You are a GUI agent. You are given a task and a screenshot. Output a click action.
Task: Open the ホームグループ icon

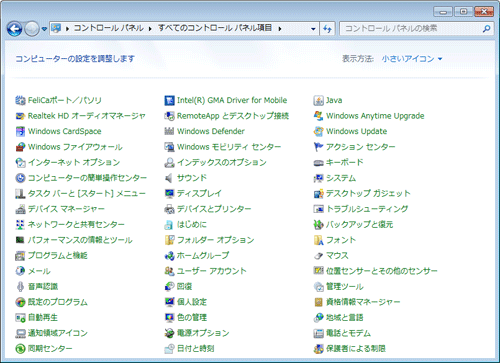pyautogui.click(x=169, y=256)
